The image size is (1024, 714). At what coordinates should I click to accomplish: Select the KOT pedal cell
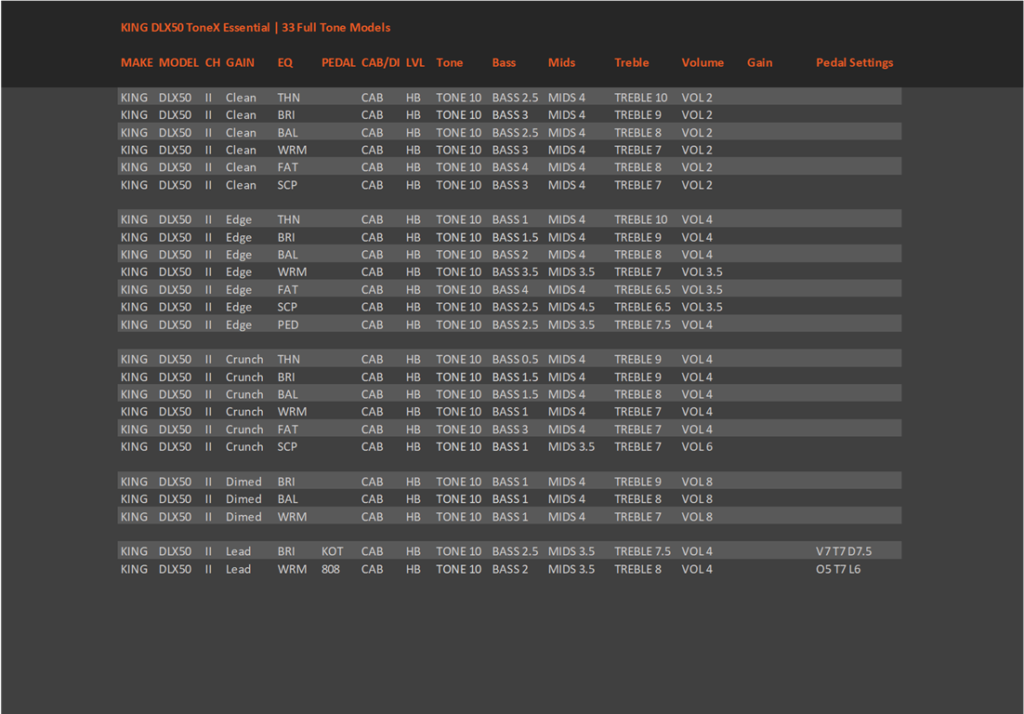[x=332, y=551]
